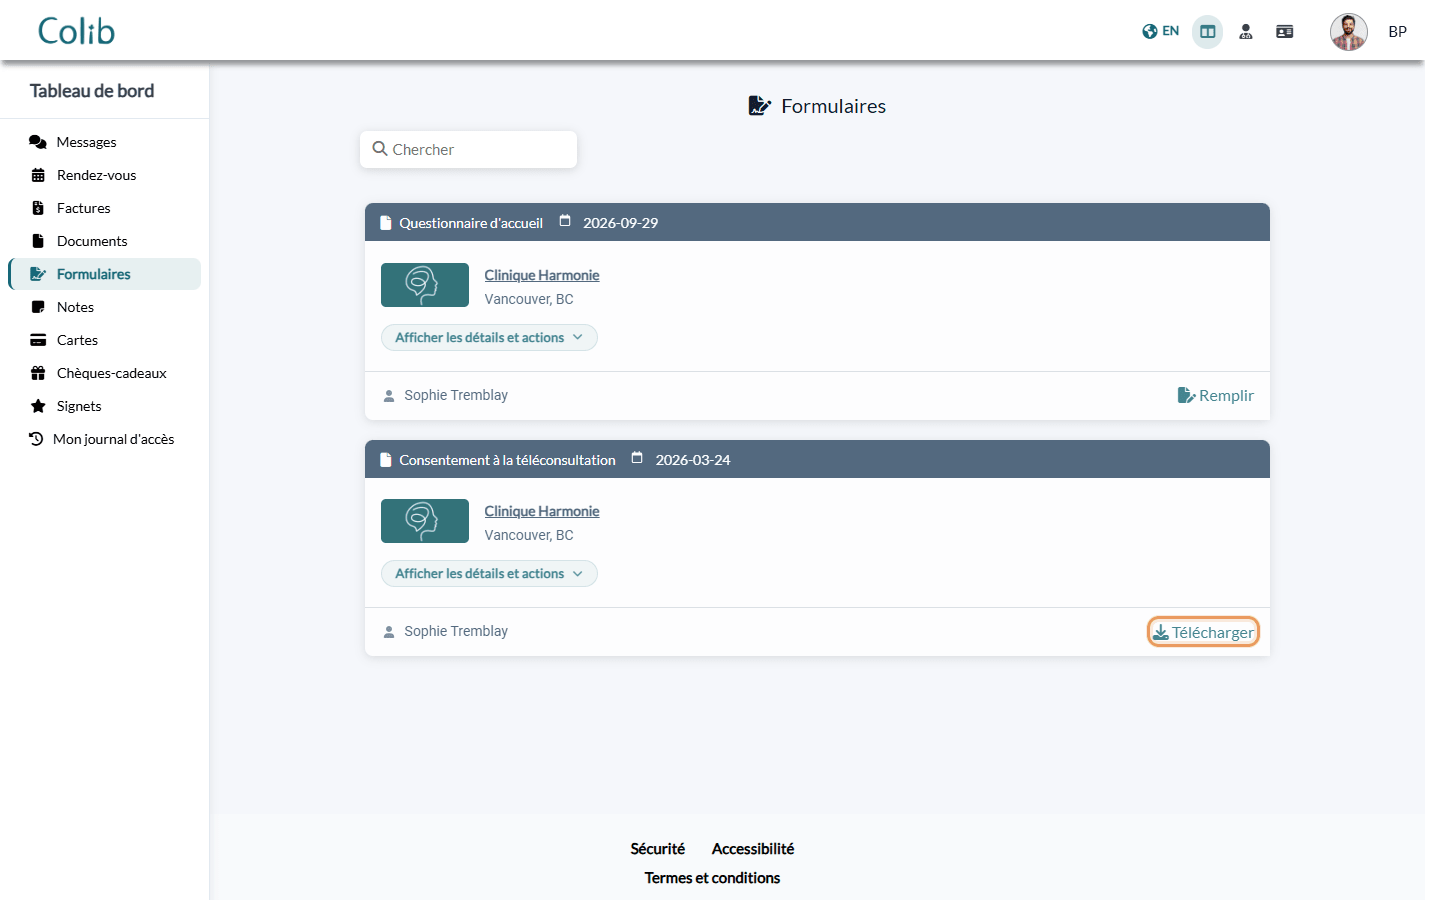Click the Clinique Harmonie logo in Consentement card
This screenshot has width=1440, height=900.
[x=425, y=521]
